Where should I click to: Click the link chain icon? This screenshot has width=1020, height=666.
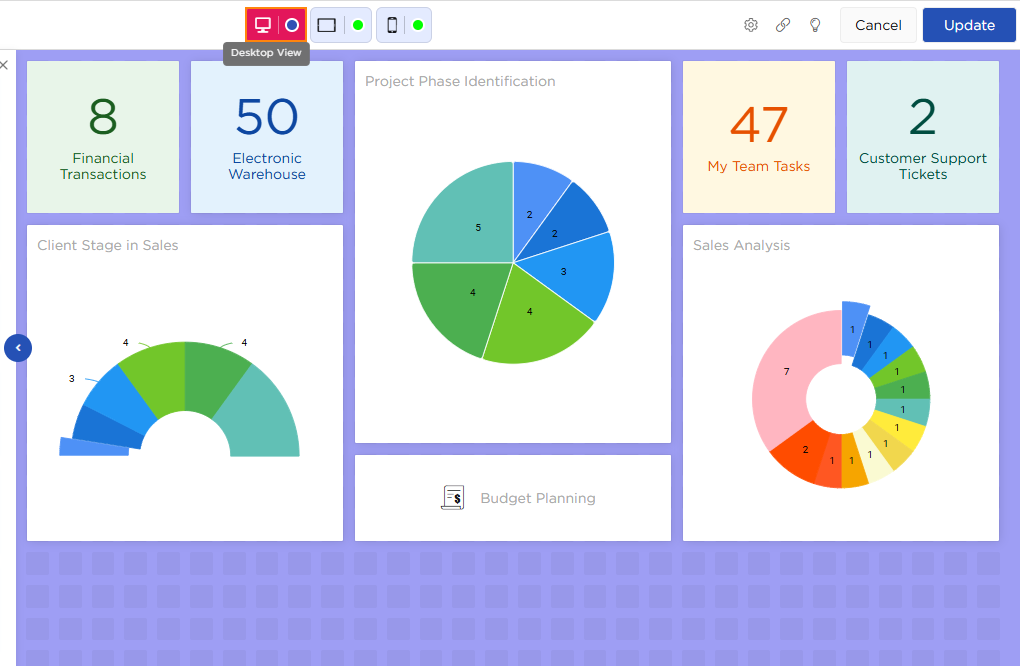point(783,25)
